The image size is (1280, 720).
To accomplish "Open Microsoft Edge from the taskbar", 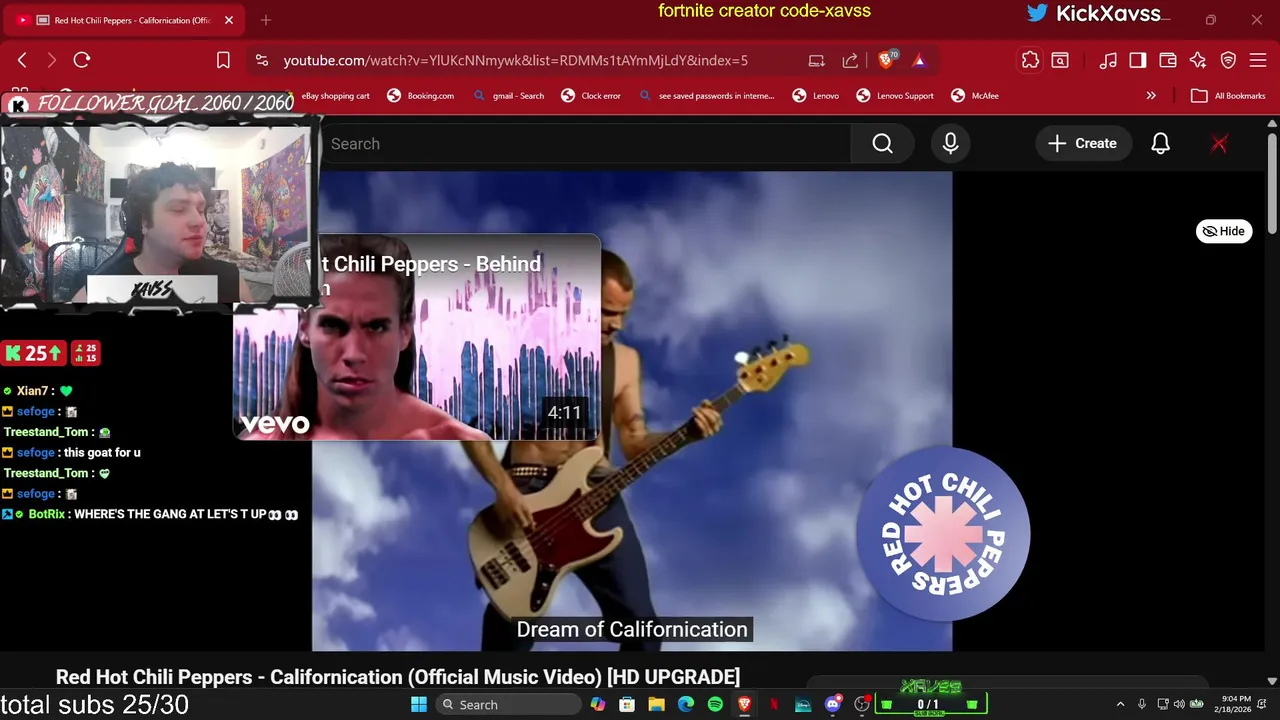I will [686, 705].
